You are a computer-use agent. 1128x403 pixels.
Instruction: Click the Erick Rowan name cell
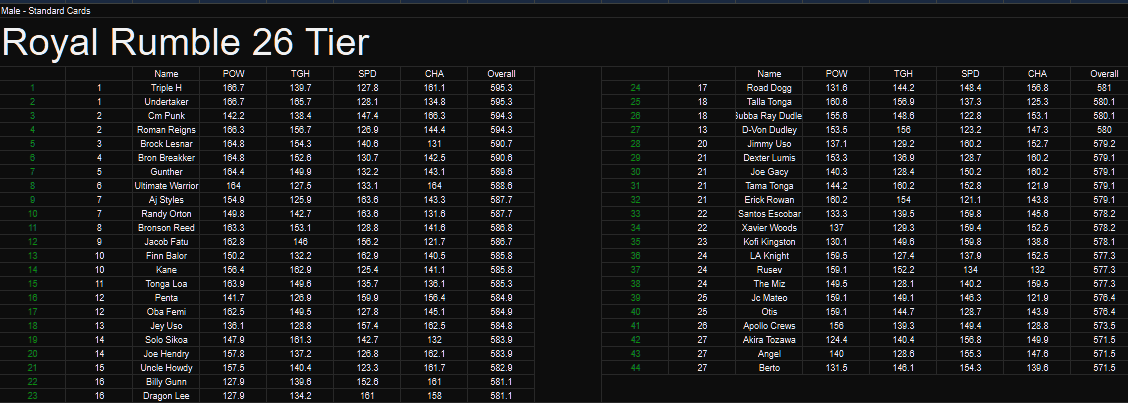click(769, 200)
